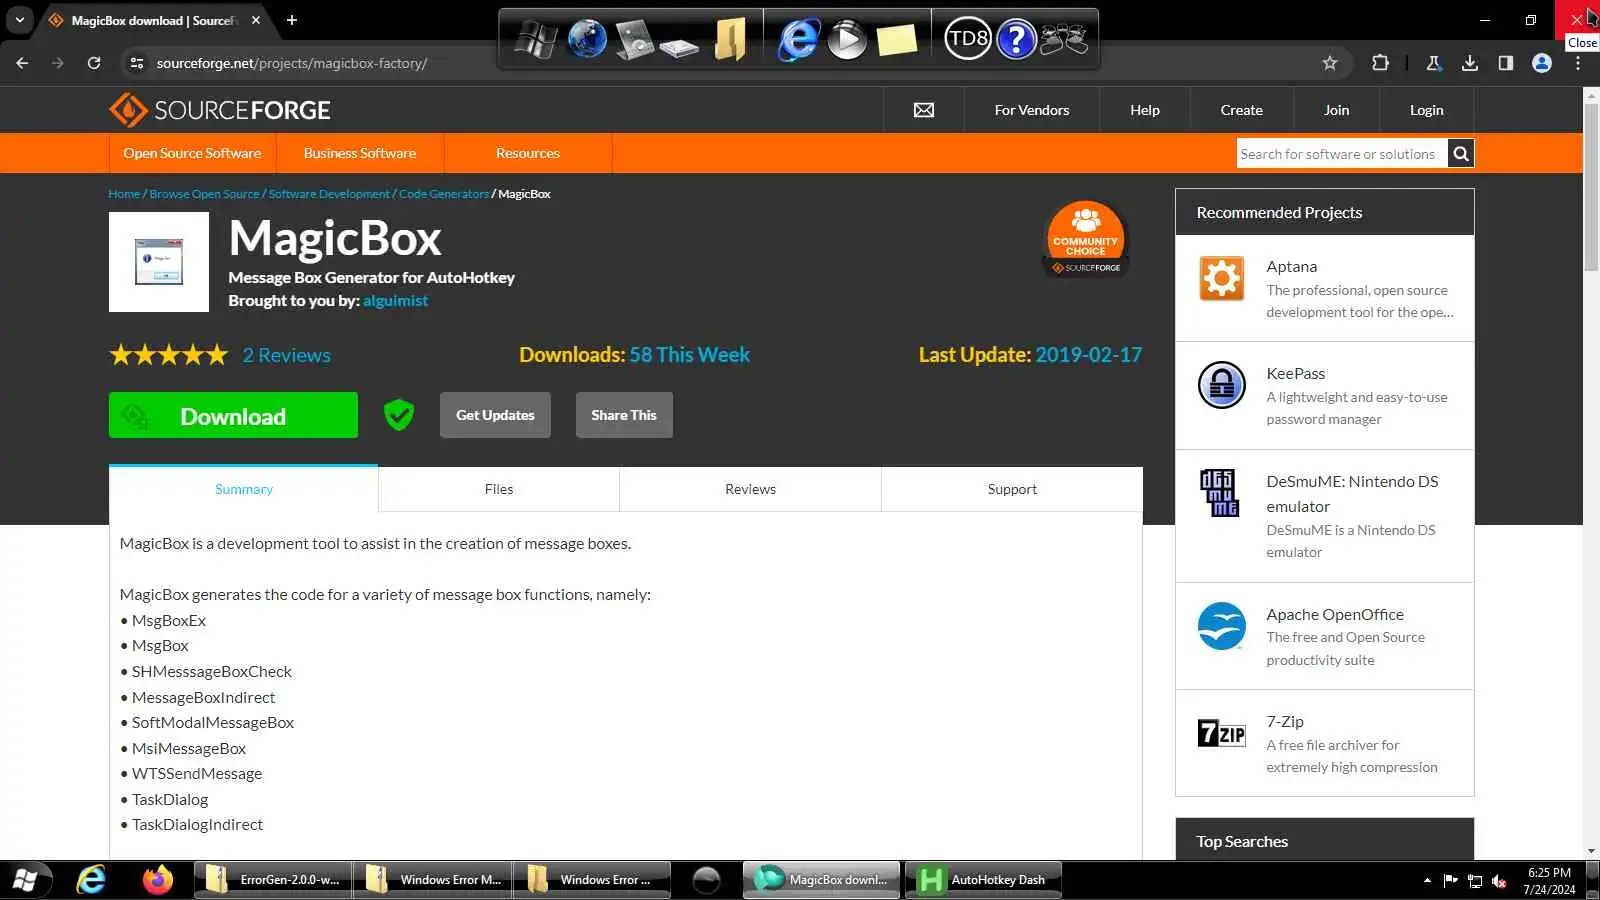The image size is (1600, 900).
Task: Launch Internet Explorer from the top dock
Action: pos(798,40)
